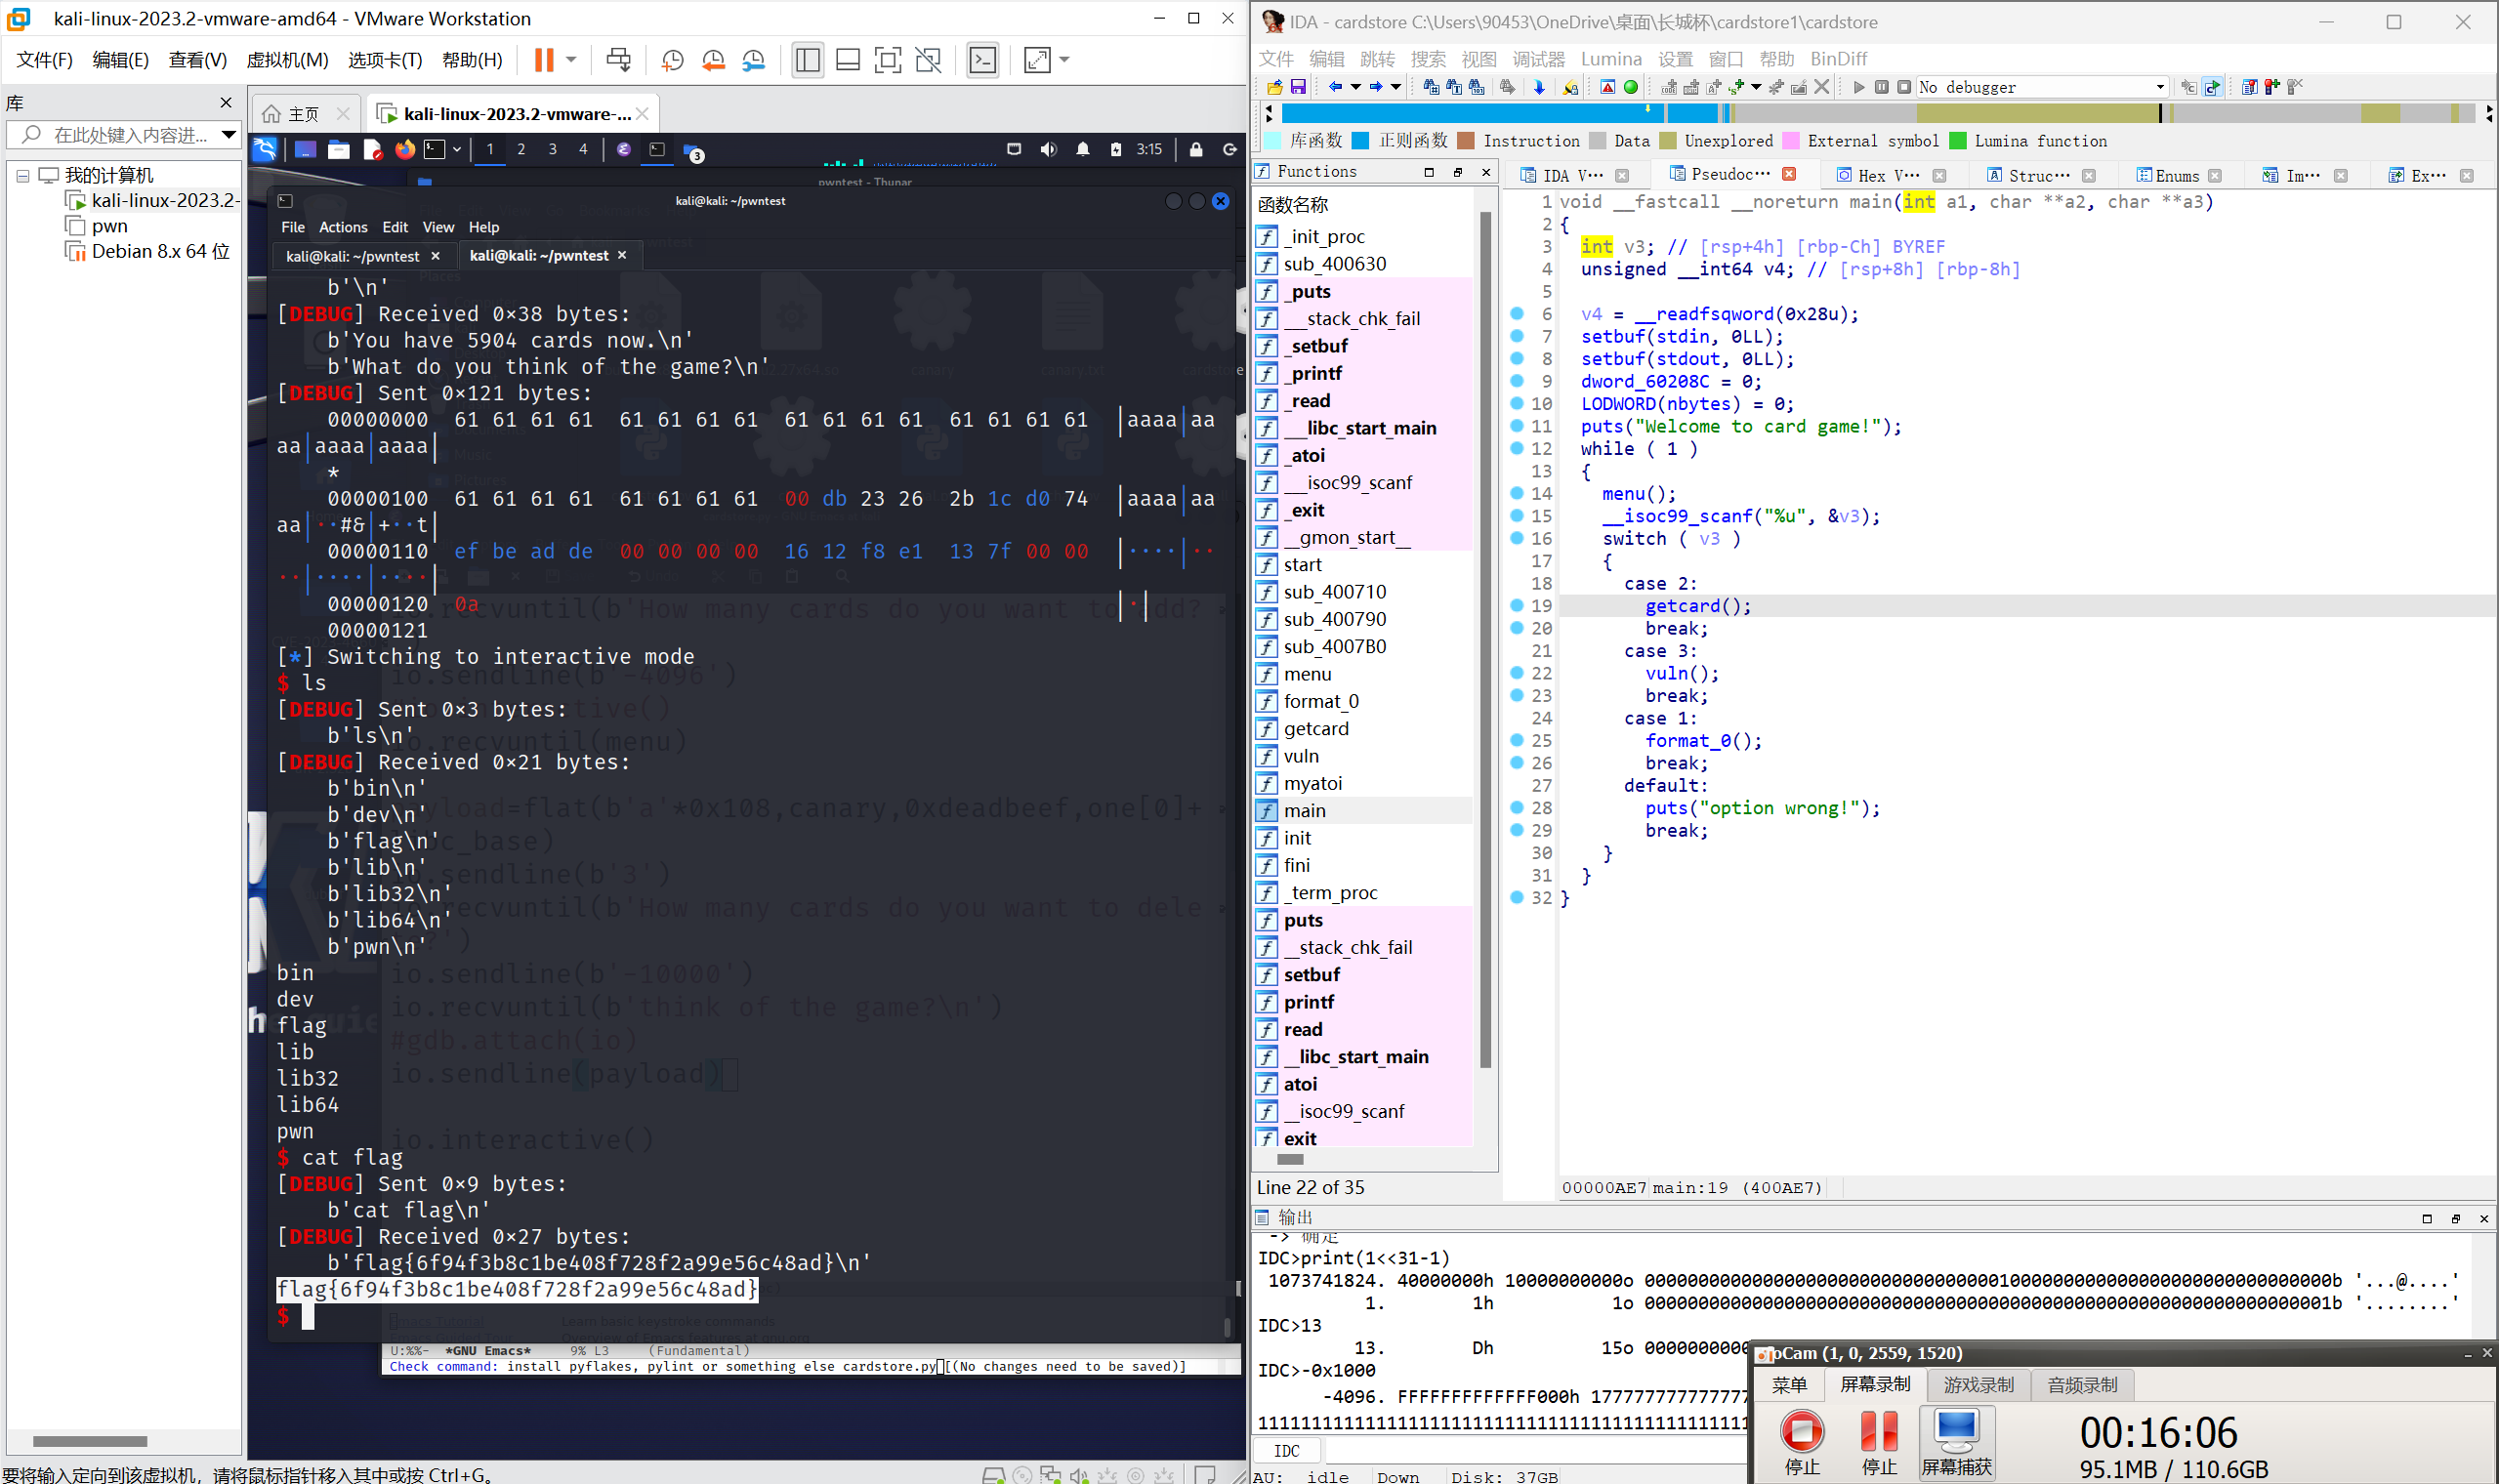Click VMware's take snapshot clock icon
Screen dimensions: 2499x1484
pyautogui.click(x=672, y=60)
